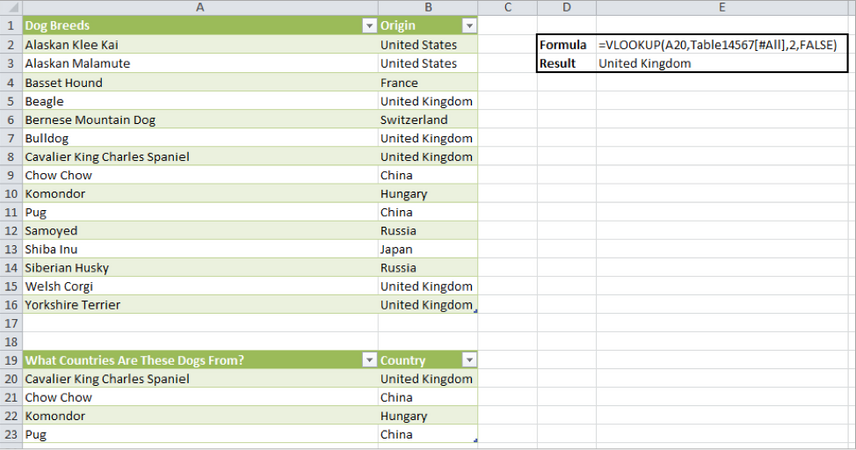Click the select-all corner of the sheet
856x450 pixels.
(11, 7)
